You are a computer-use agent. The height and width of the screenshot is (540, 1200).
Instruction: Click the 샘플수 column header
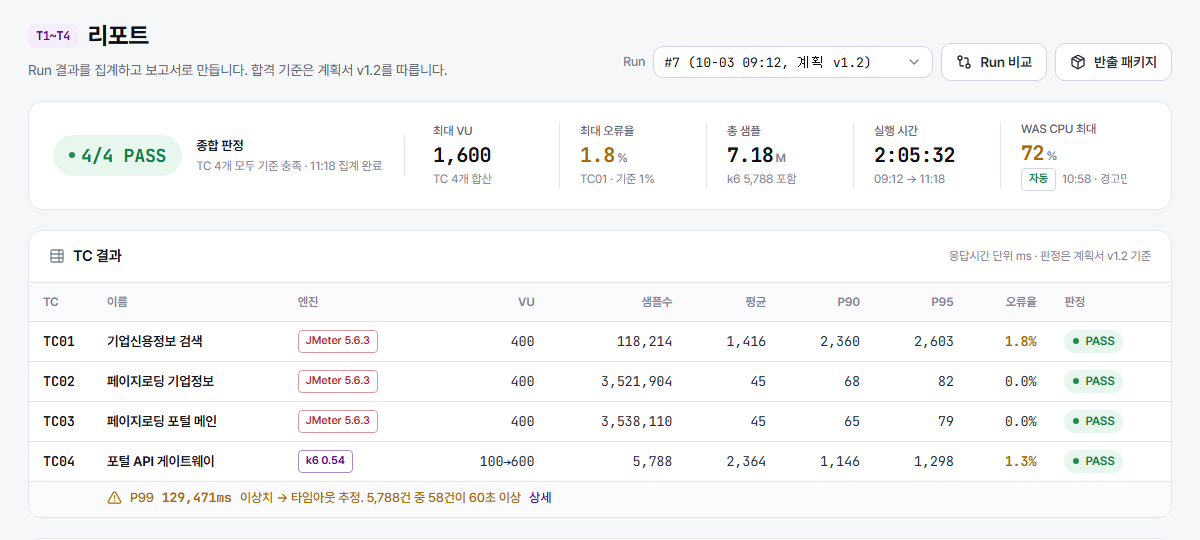(x=656, y=302)
